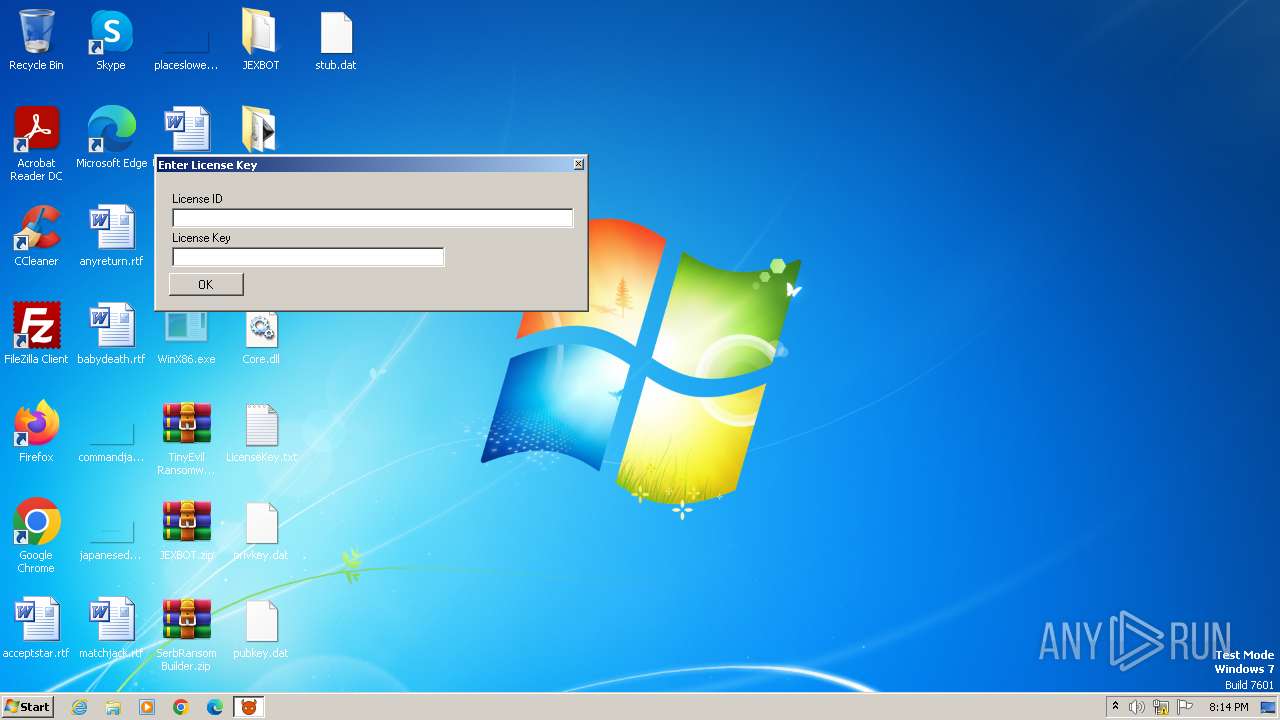Select the TinyEvil Ransomware archive icon
Screen dimensions: 1280x720
tap(186, 438)
